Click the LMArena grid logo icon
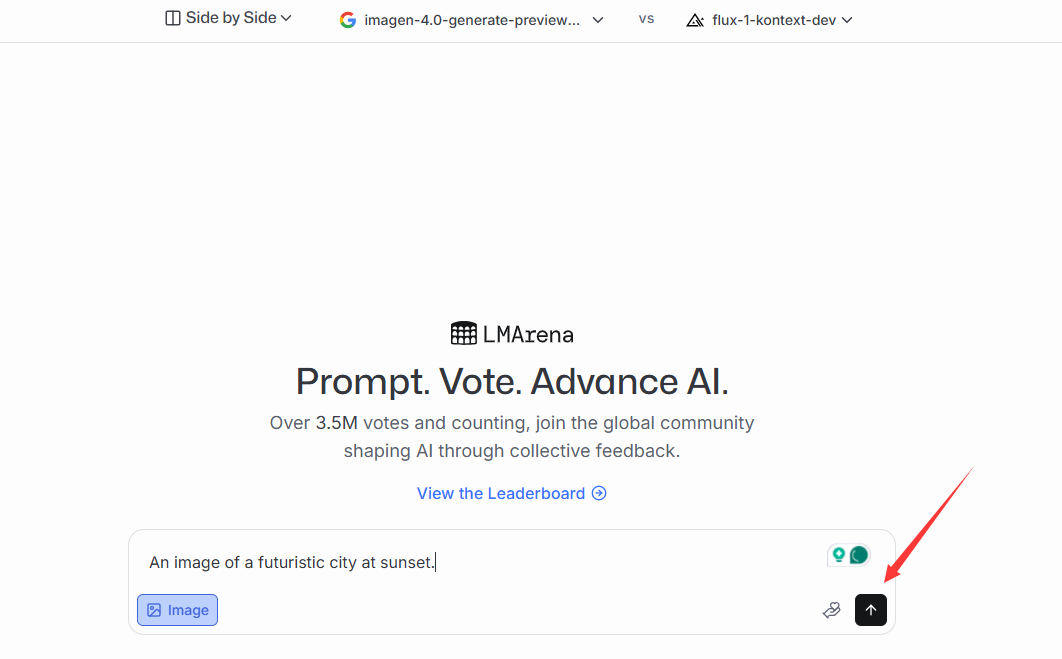The width and height of the screenshot is (1062, 659). pos(464,333)
